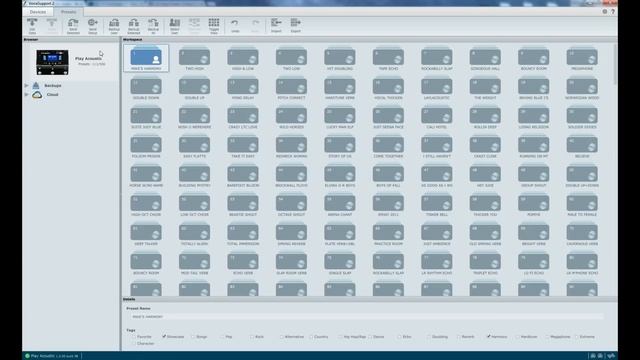
Task: Switch to the Presets tab
Action: coord(69,12)
